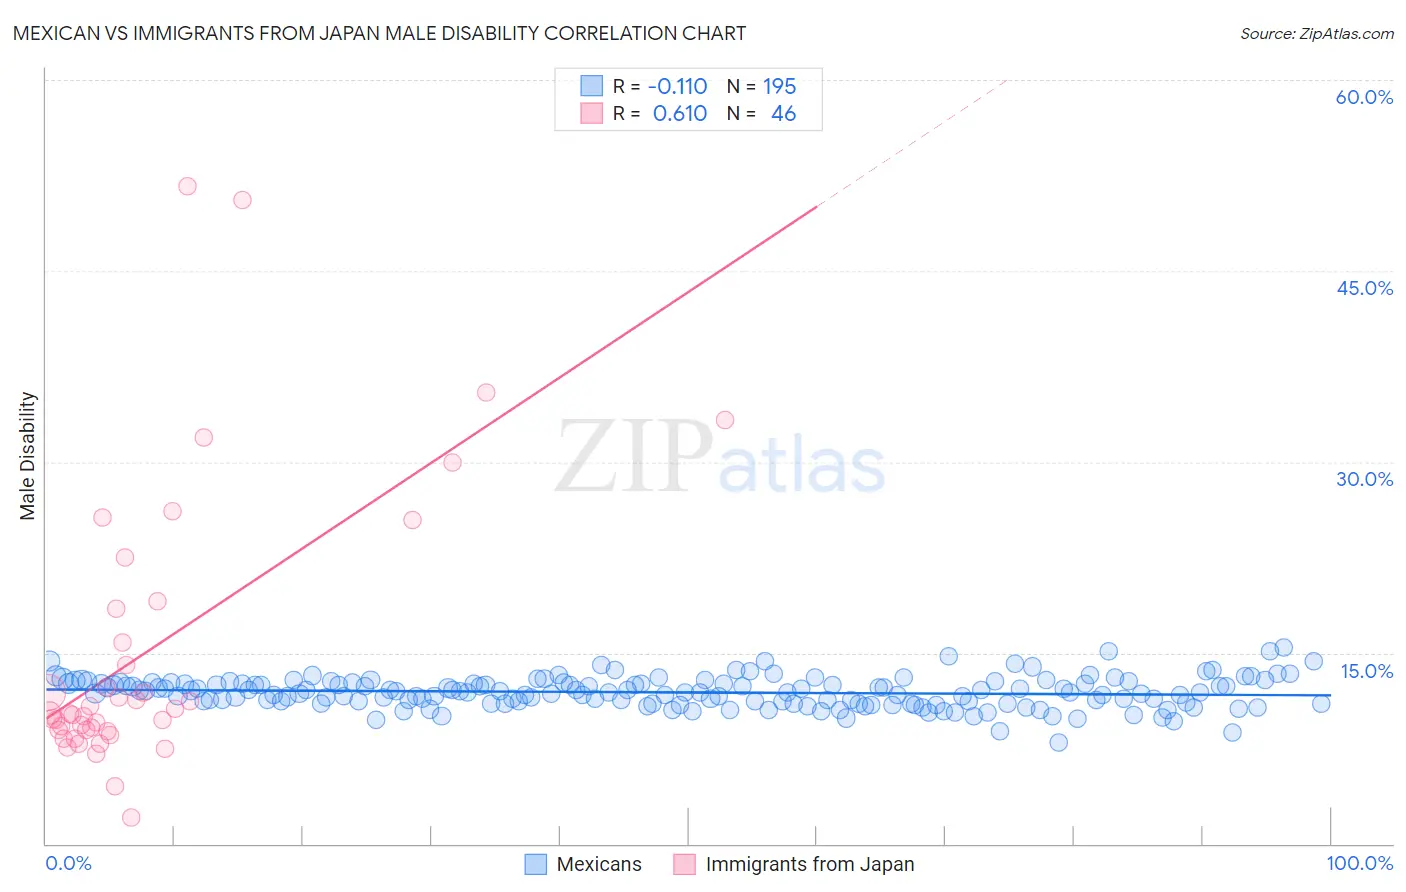1406x892 pixels.
Task: Click the blue Mexicans legend swatch at bottom
Action: tap(536, 864)
